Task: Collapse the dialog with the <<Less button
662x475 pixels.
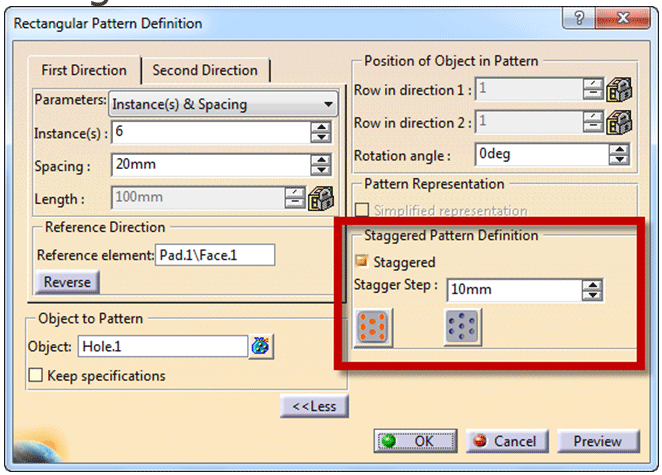Action: tap(315, 406)
